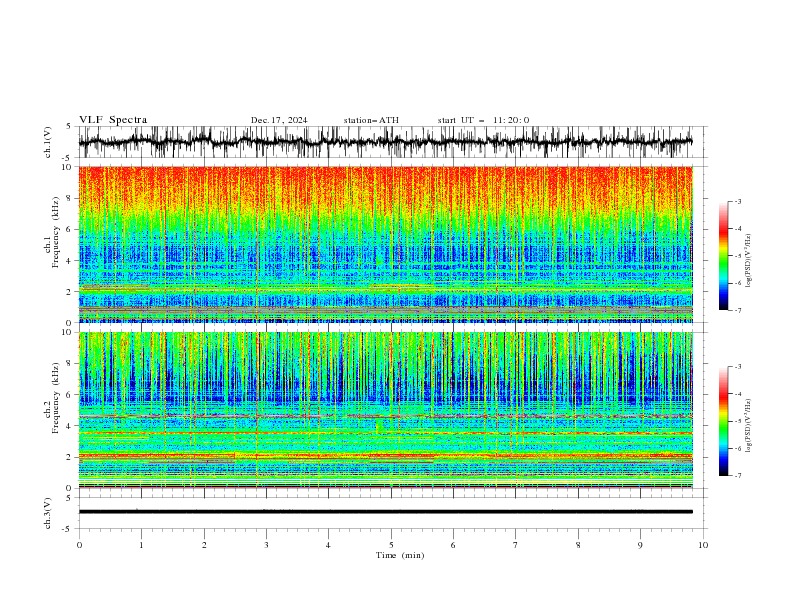Click time axis tick label "6"
Image resolution: width=792 pixels, height=612 pixels.
(453, 545)
